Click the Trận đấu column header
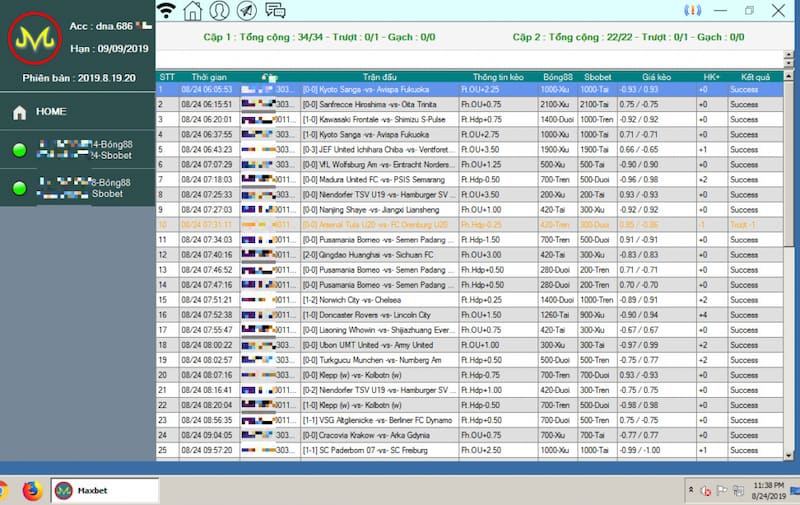Screen dimensions: 800x505 (380, 77)
